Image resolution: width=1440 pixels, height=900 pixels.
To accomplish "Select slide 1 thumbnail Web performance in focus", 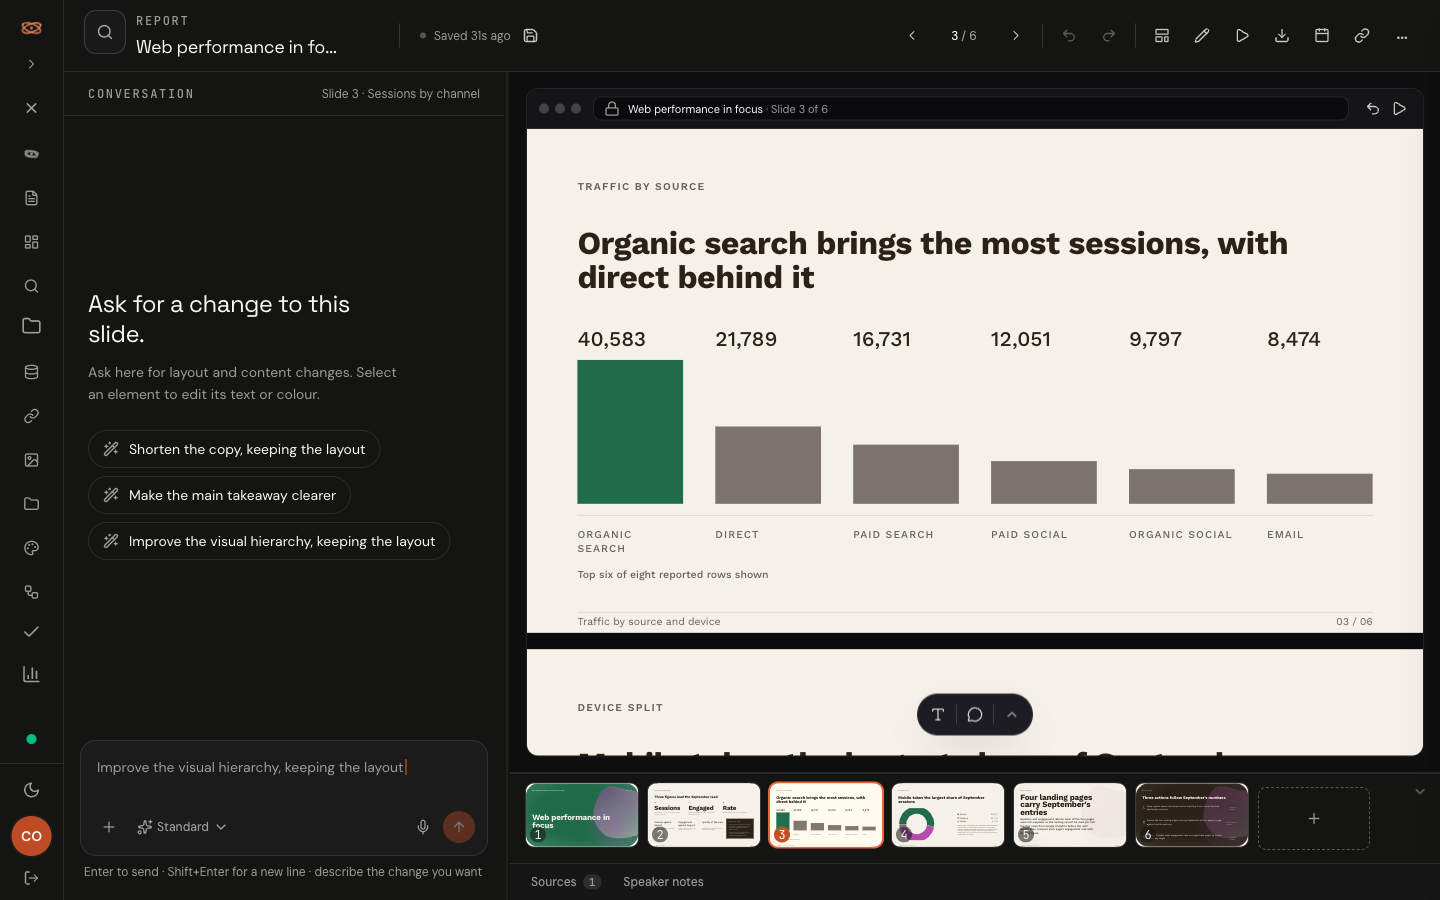I will [x=582, y=815].
